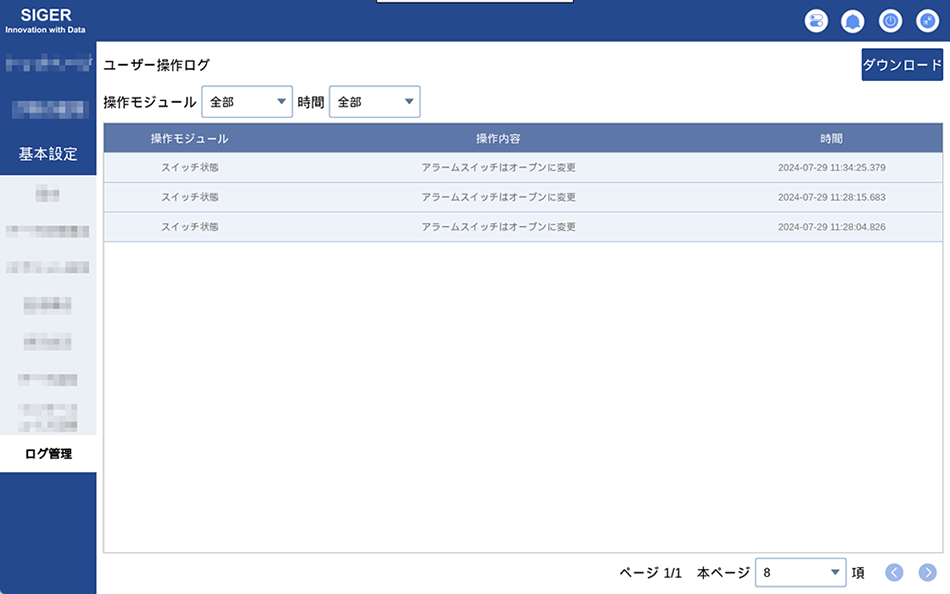Viewport: 950px width, 594px height.
Task: Go to next page arrow
Action: coord(927,572)
